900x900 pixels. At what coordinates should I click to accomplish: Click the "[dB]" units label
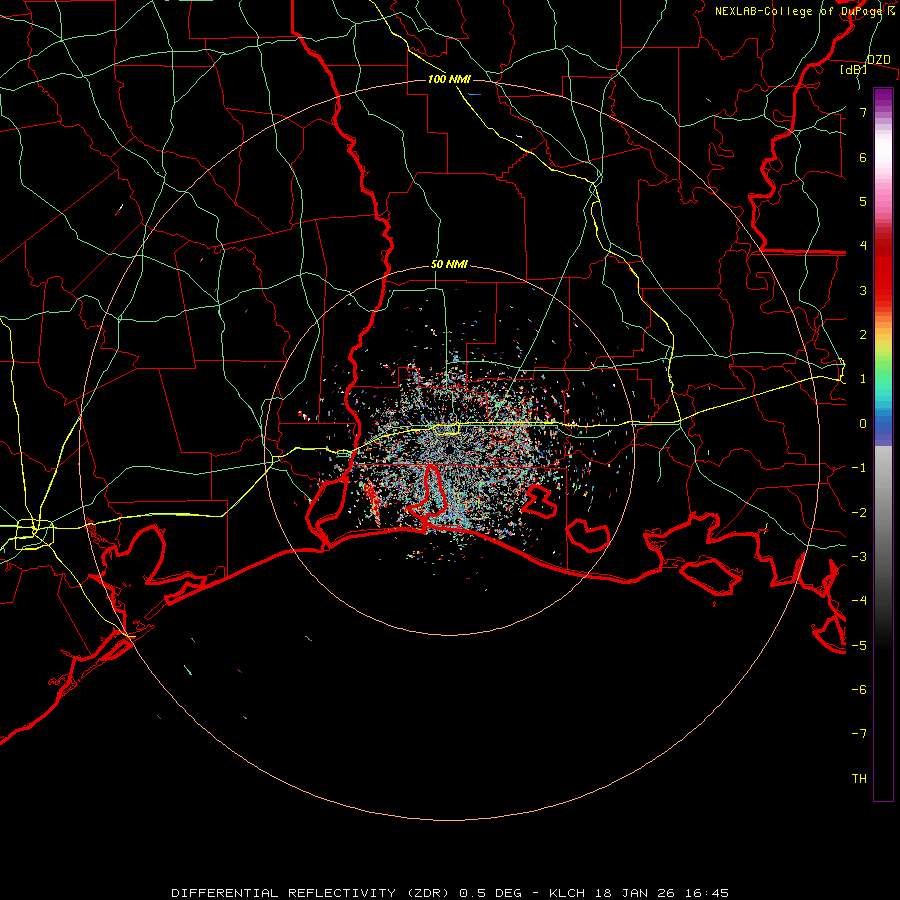(854, 69)
